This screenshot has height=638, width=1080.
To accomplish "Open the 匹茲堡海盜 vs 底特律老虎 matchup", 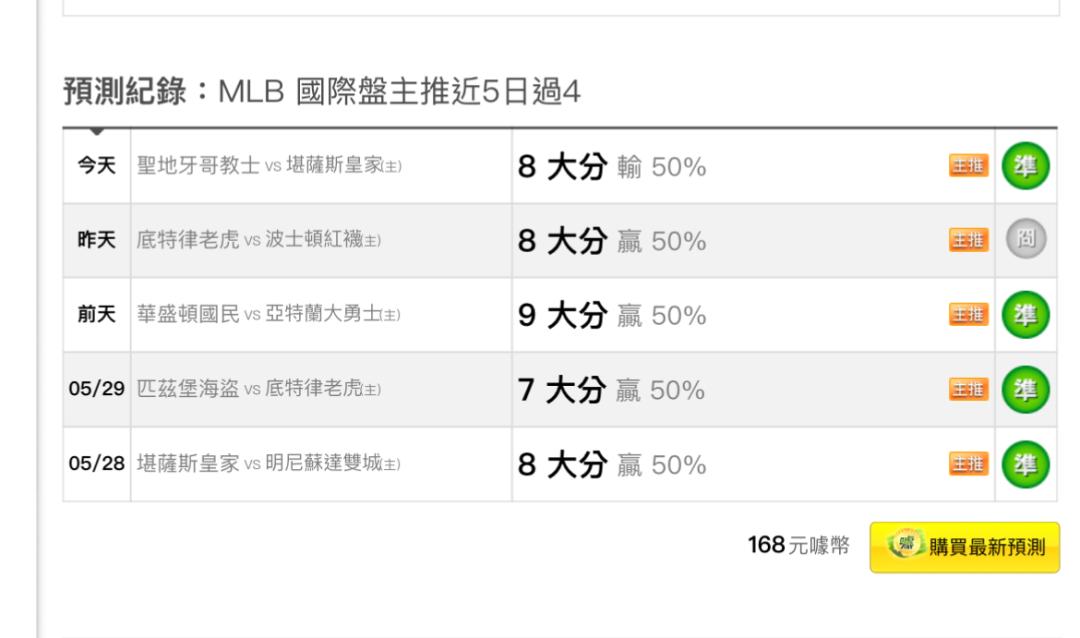I will (x=258, y=389).
